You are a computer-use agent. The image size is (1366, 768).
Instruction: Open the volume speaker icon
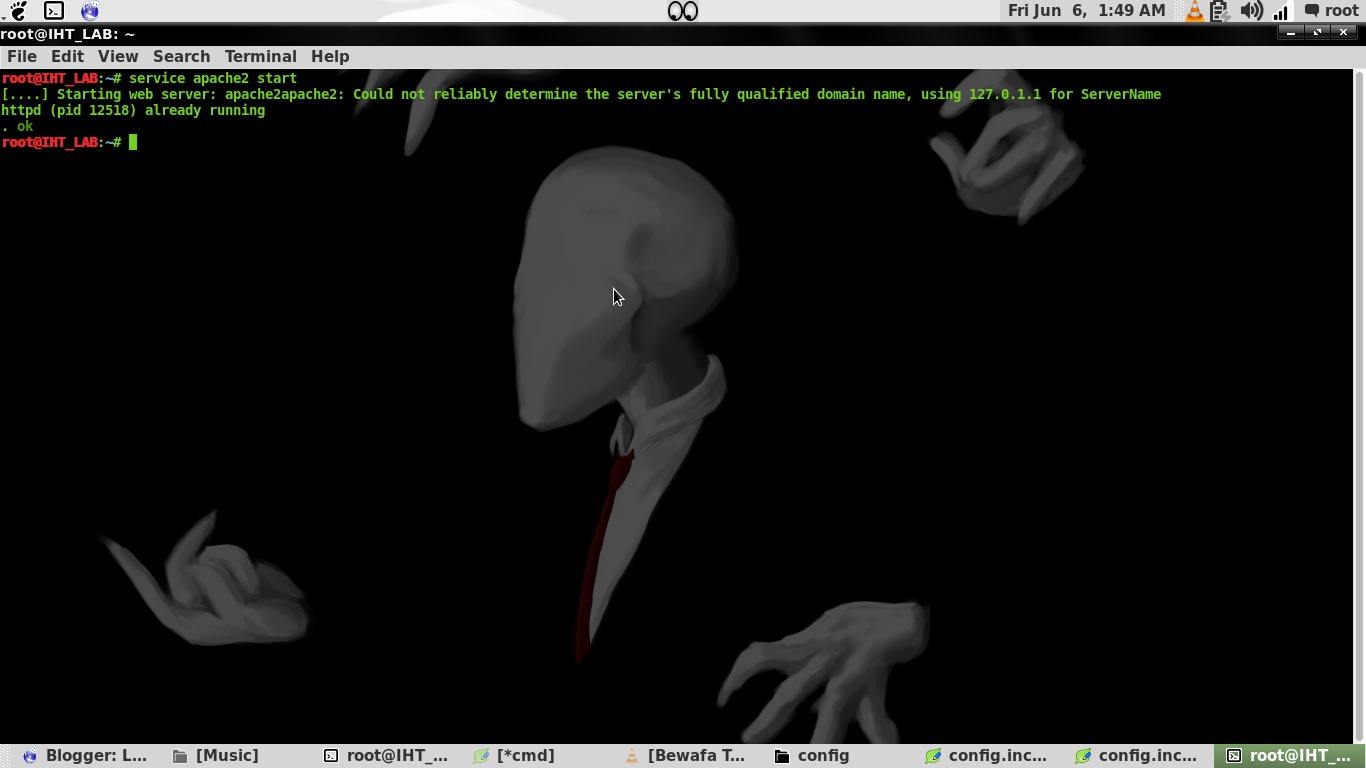pyautogui.click(x=1251, y=11)
